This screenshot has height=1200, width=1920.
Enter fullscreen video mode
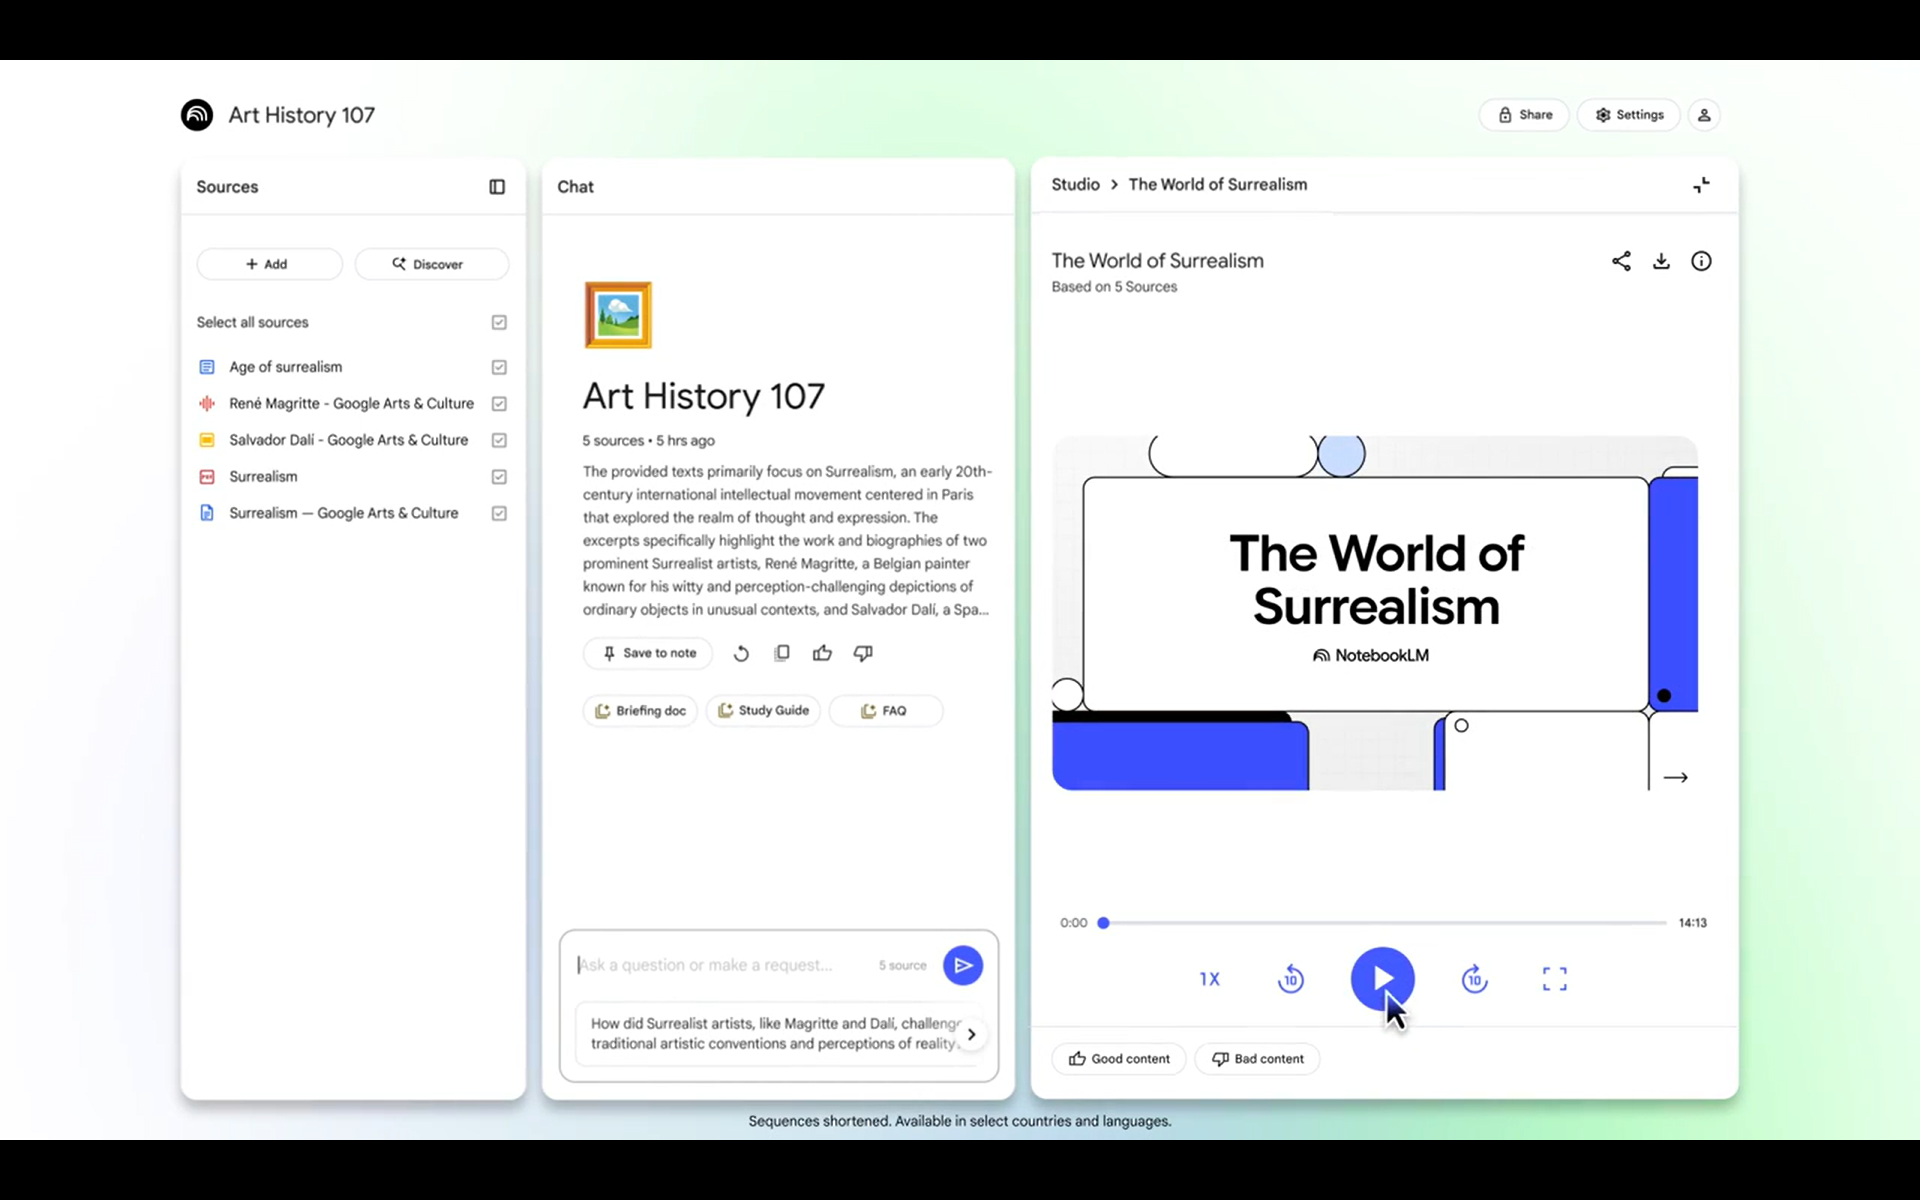pos(1554,979)
